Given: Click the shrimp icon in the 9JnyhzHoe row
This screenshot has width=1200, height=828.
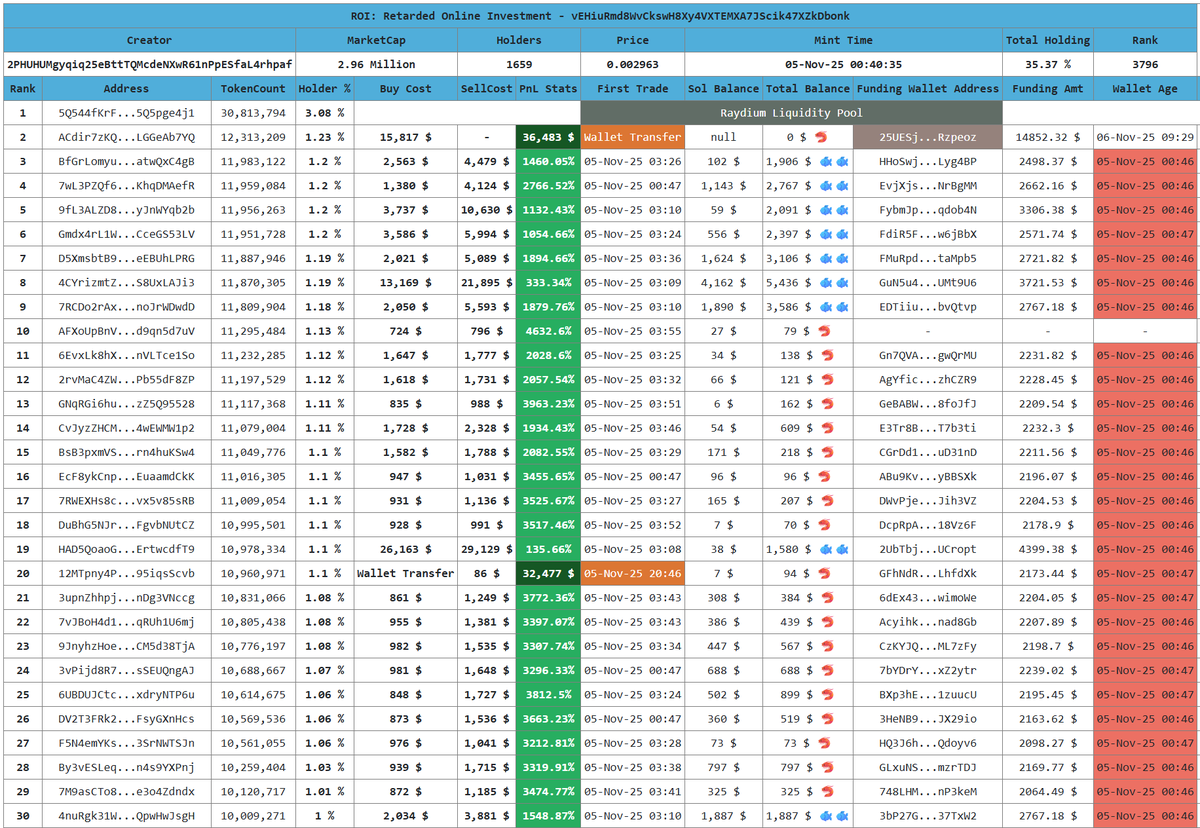Looking at the screenshot, I should coord(827,646).
